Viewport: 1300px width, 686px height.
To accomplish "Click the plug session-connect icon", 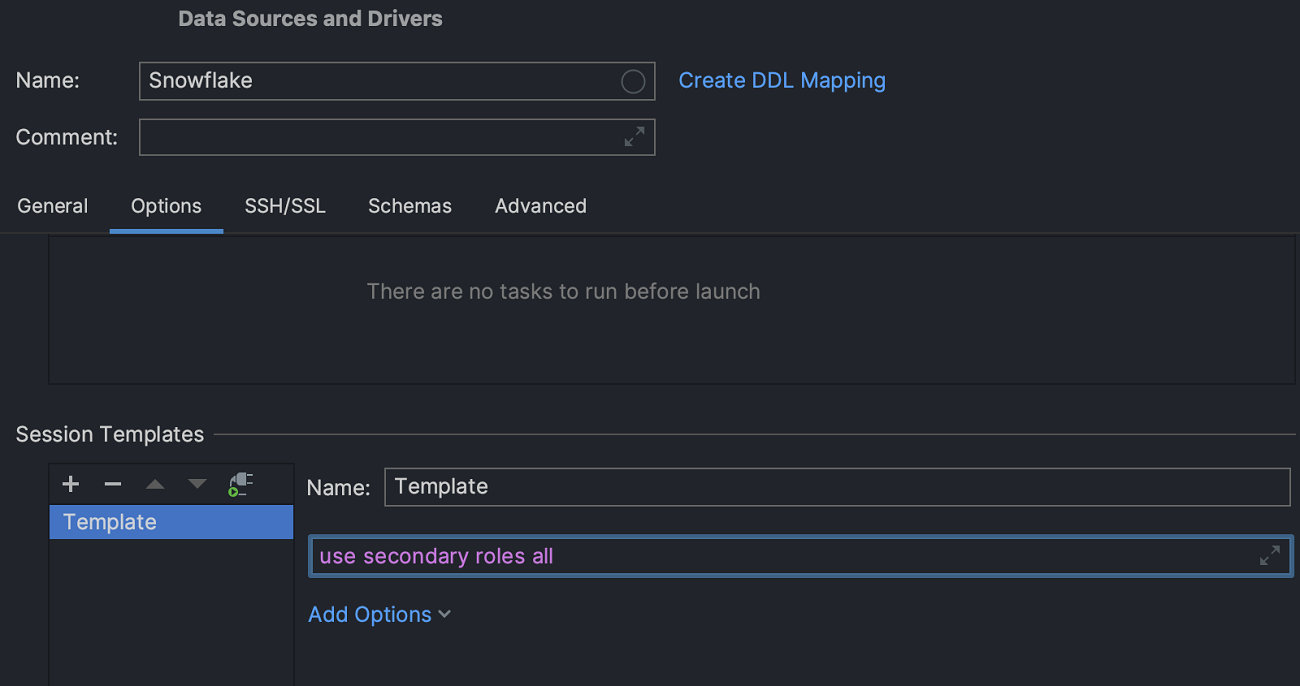I will 240,485.
